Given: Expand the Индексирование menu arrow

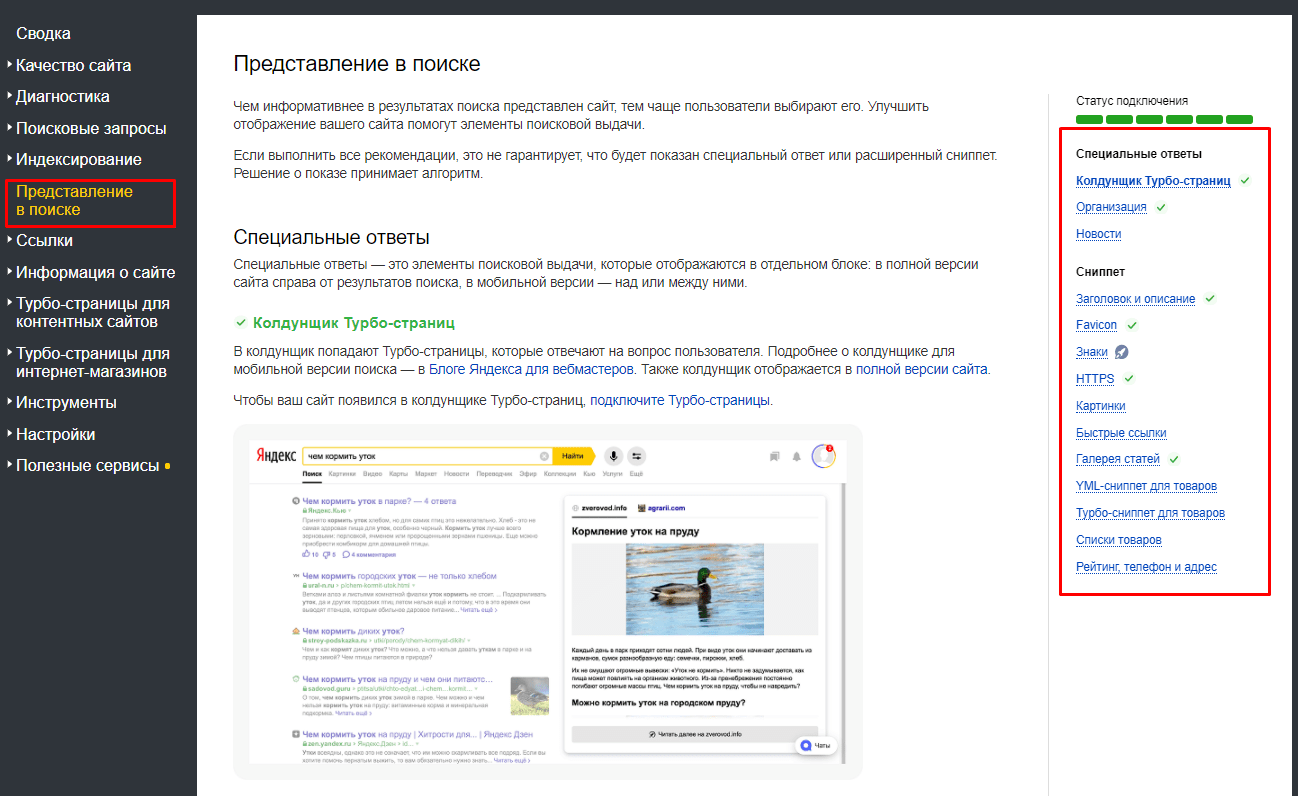Looking at the screenshot, I should [x=10, y=159].
